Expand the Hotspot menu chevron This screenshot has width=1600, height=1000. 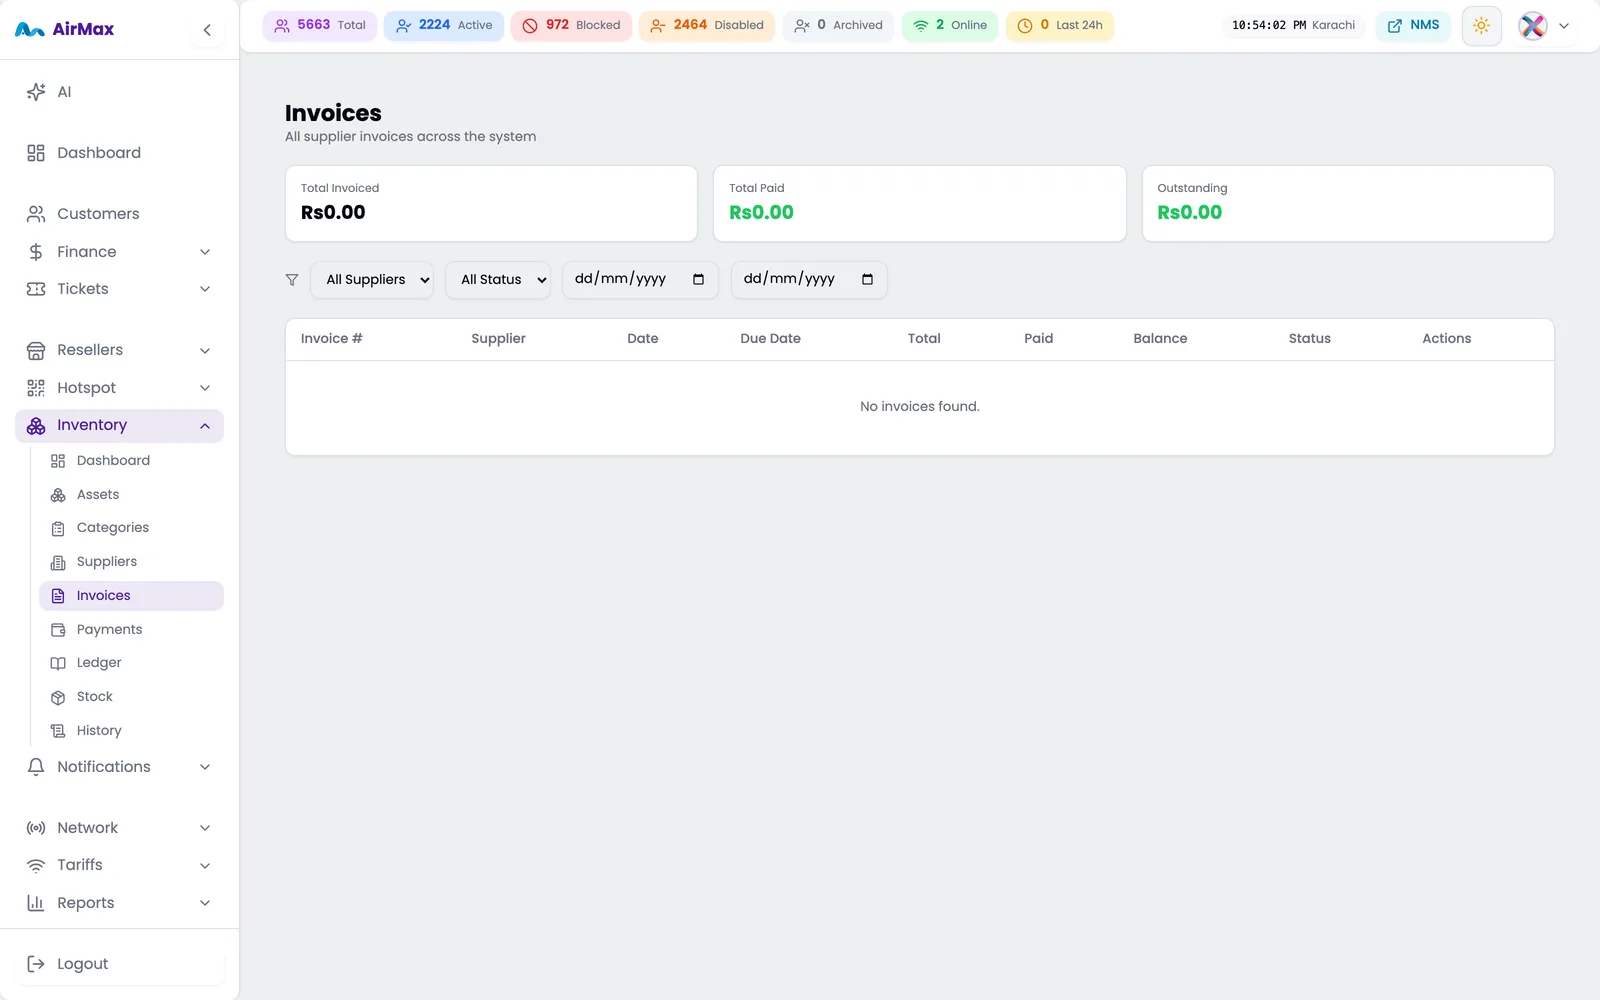pos(205,388)
